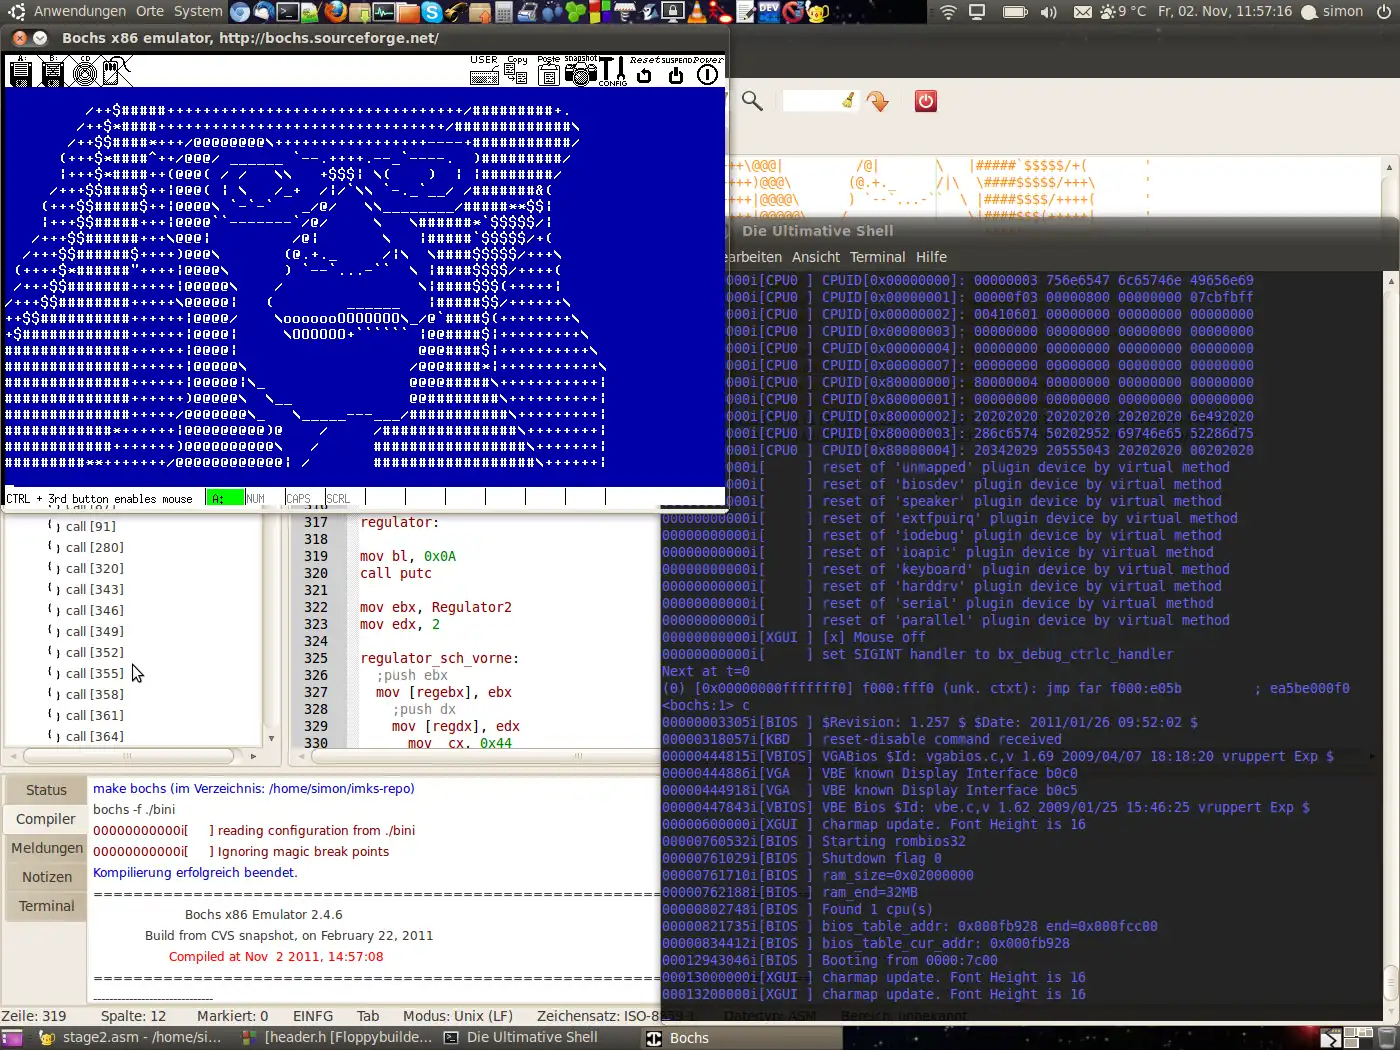The image size is (1400, 1050).
Task: Open the mail indicator menu
Action: 1082,12
